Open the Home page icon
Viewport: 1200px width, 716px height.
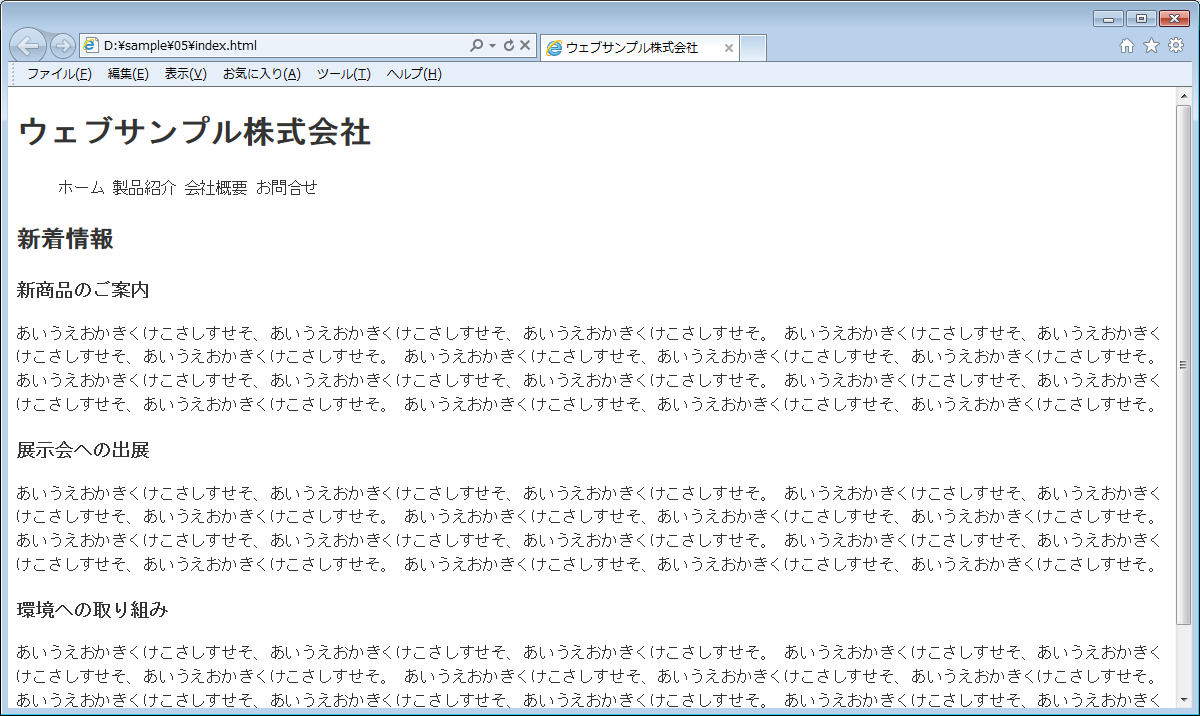pyautogui.click(x=1127, y=45)
